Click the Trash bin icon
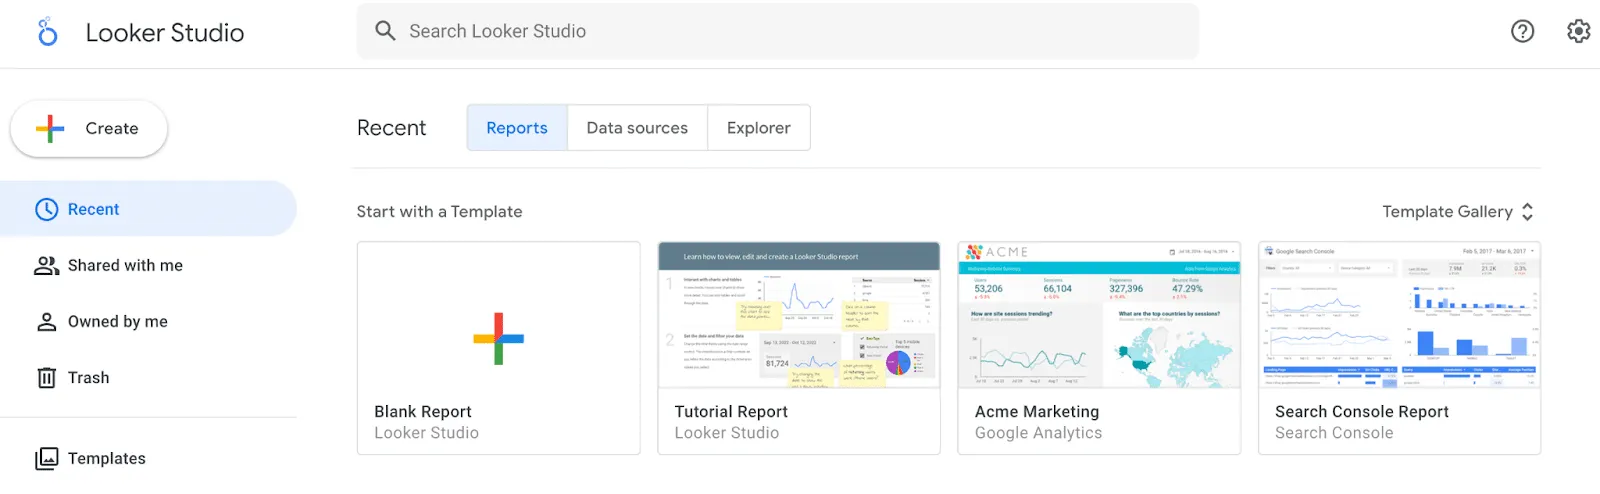1600x494 pixels. click(47, 378)
